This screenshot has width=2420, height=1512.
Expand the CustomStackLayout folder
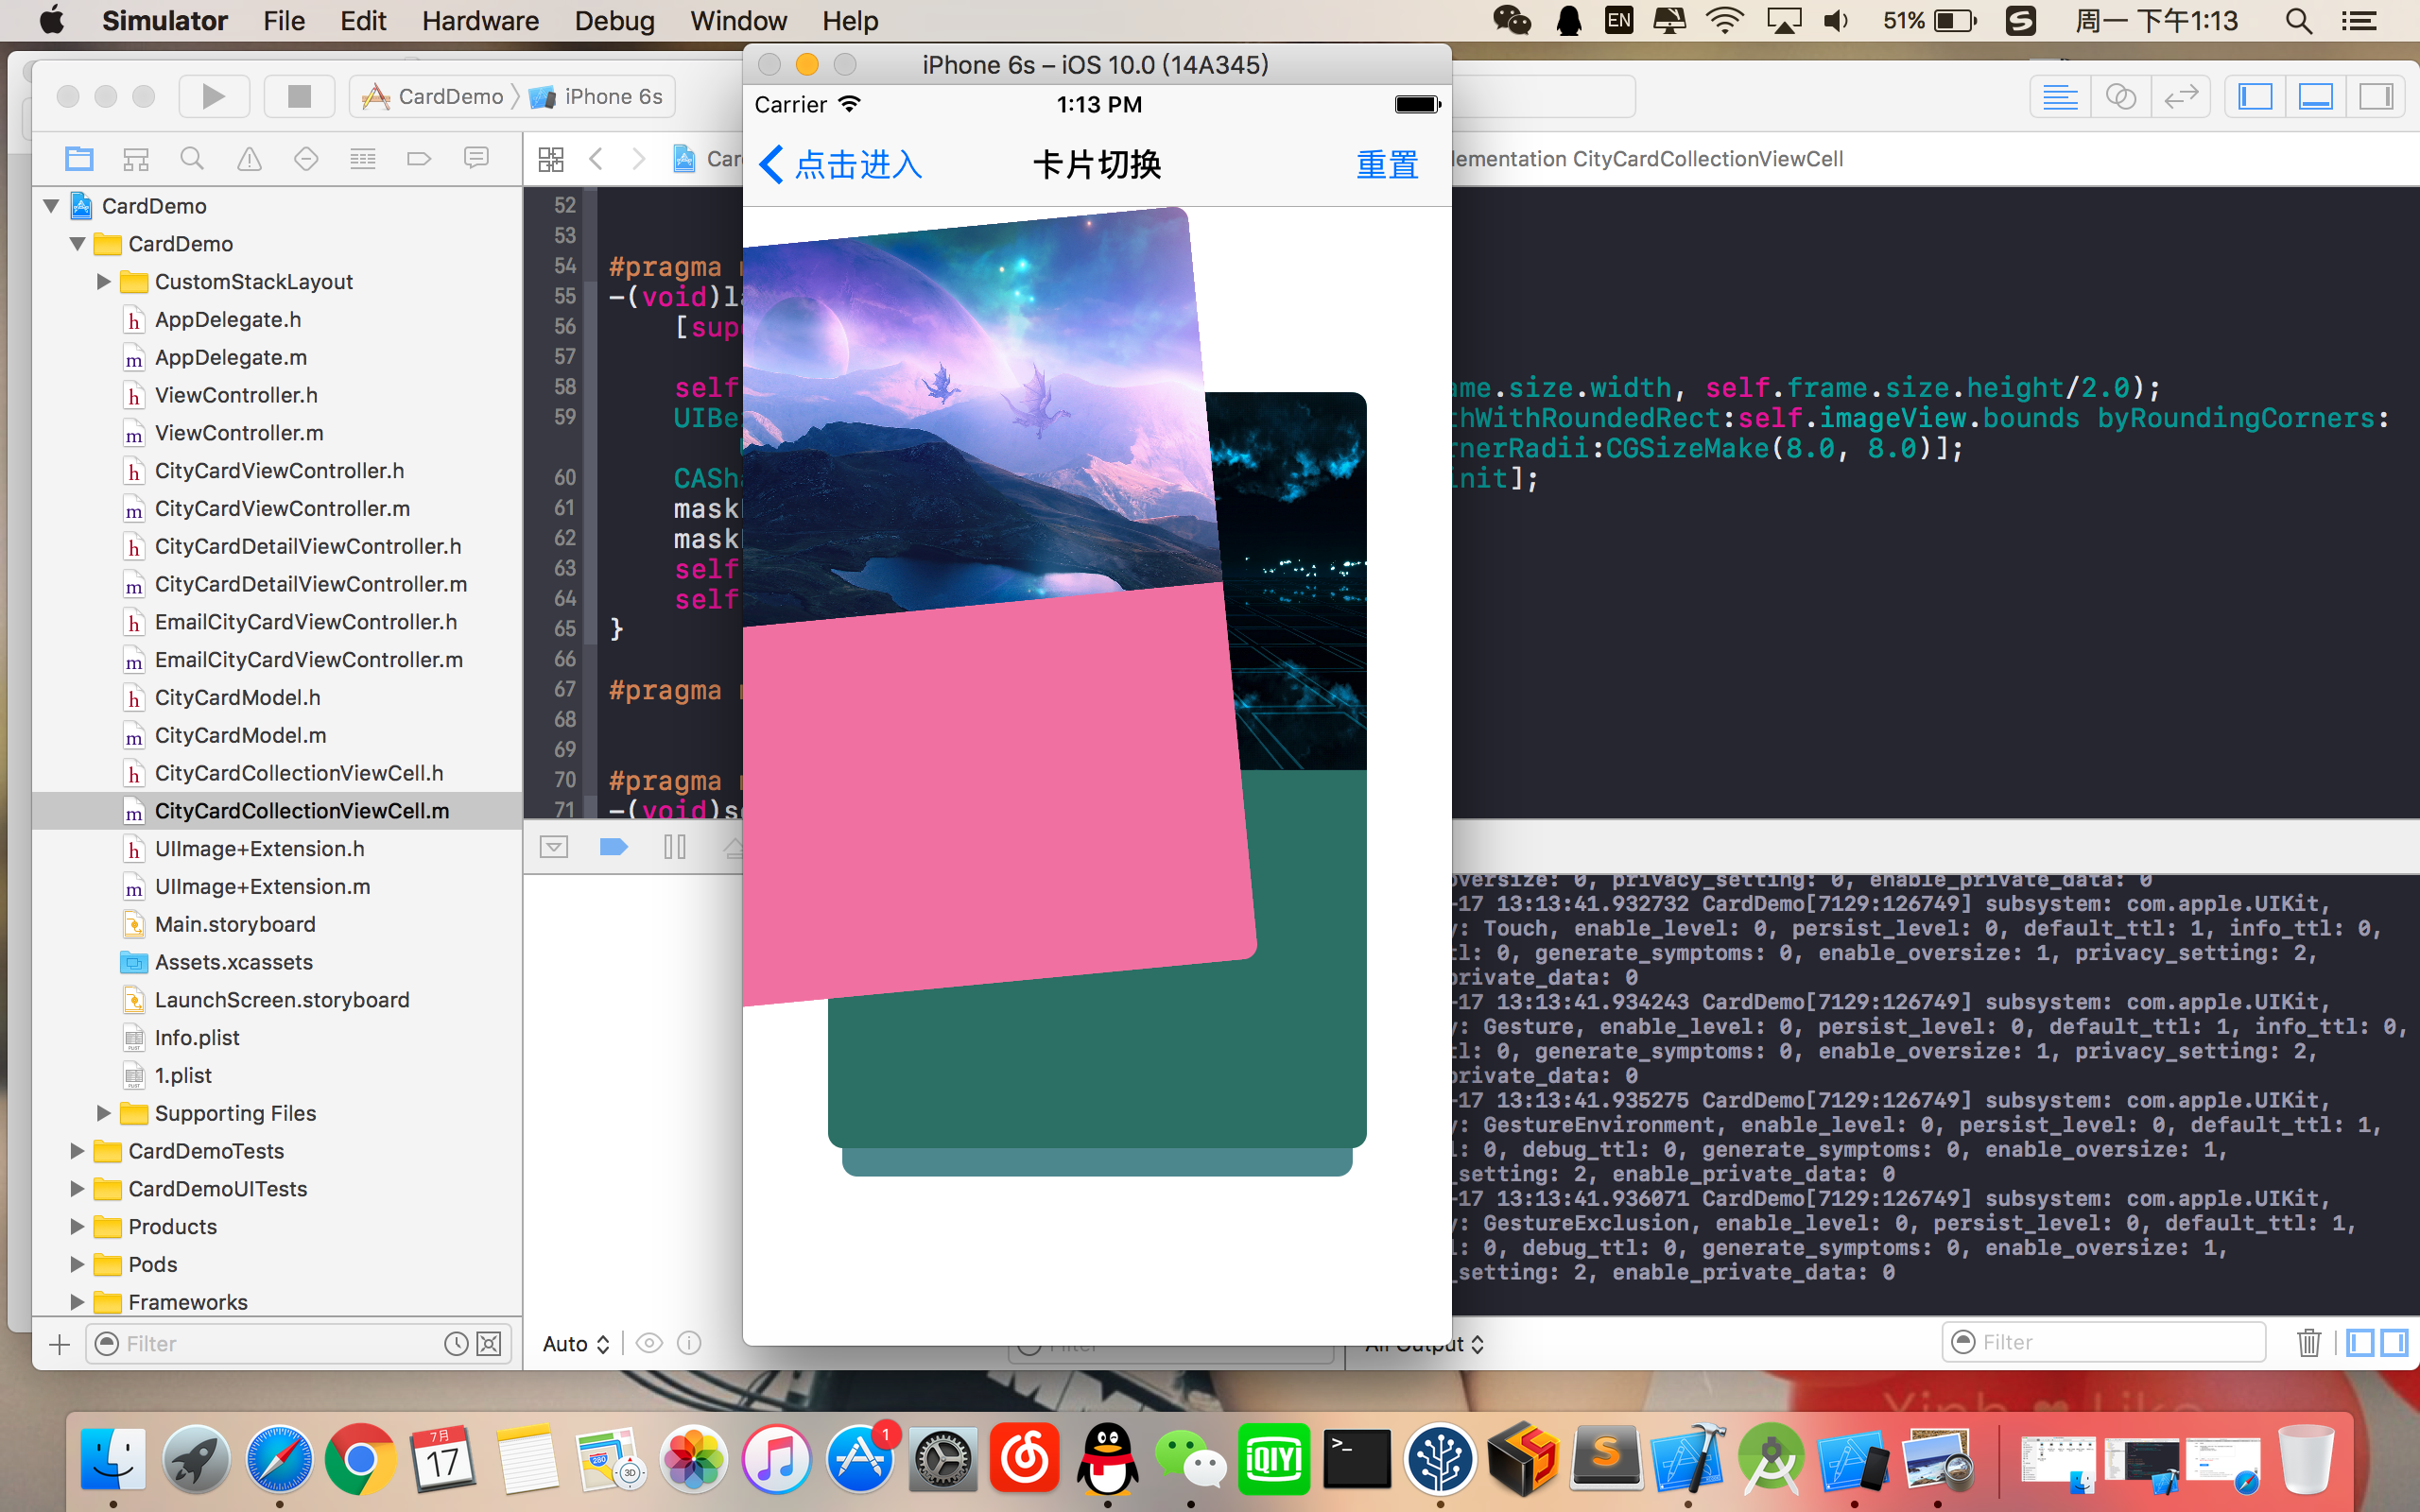tap(103, 282)
